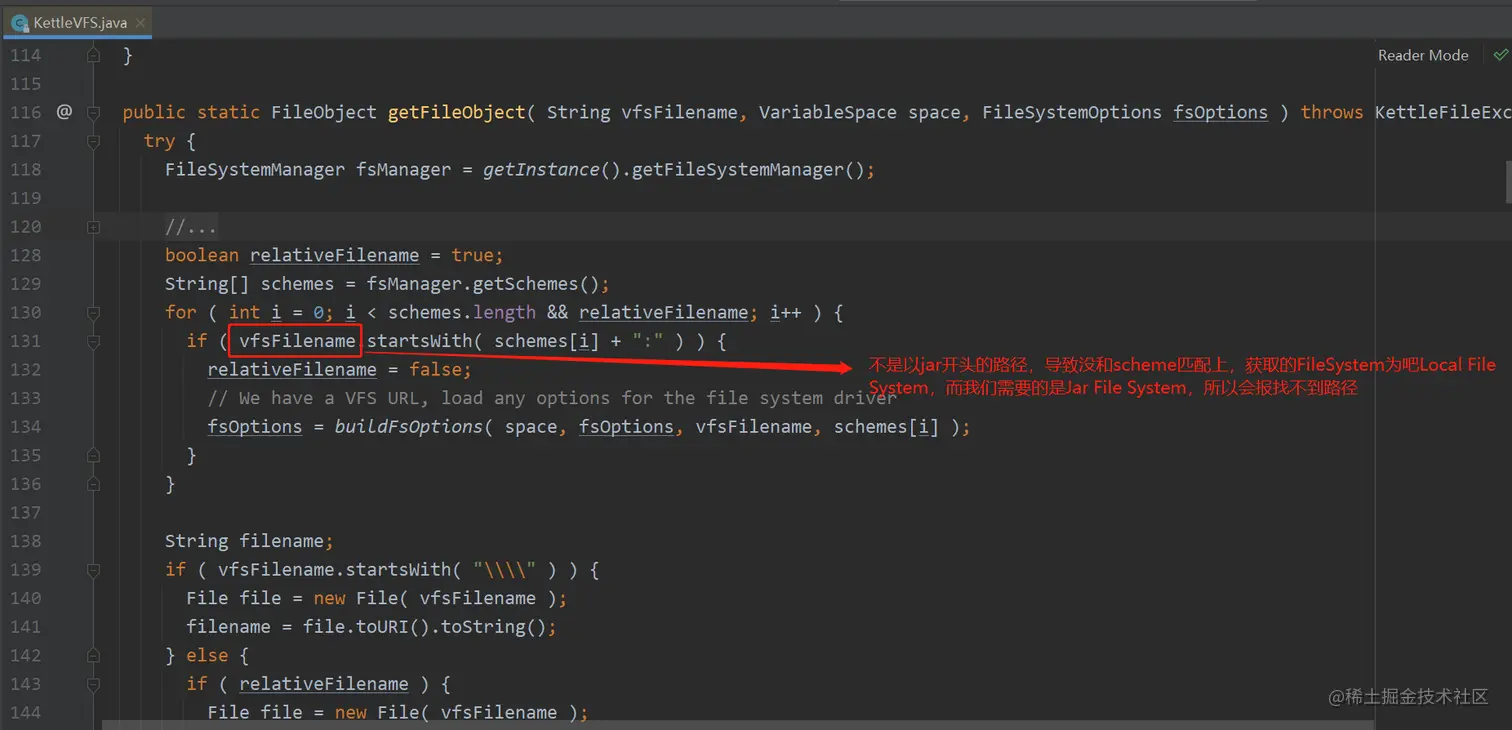1512x730 pixels.
Task: Click the vertical scrollbar at the editor's right edge
Action: pos(1506,180)
